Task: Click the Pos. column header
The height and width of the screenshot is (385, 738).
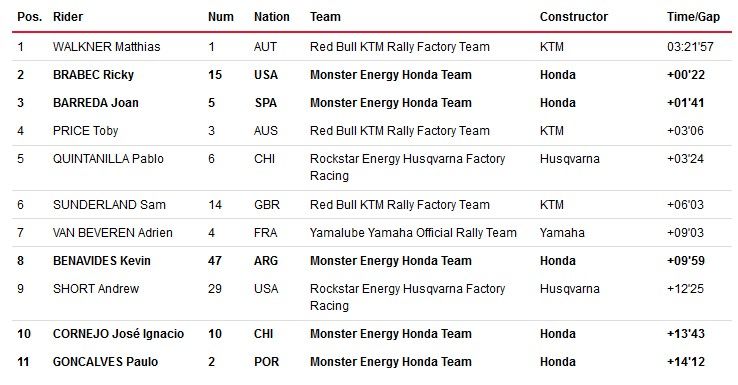Action: 30,17
